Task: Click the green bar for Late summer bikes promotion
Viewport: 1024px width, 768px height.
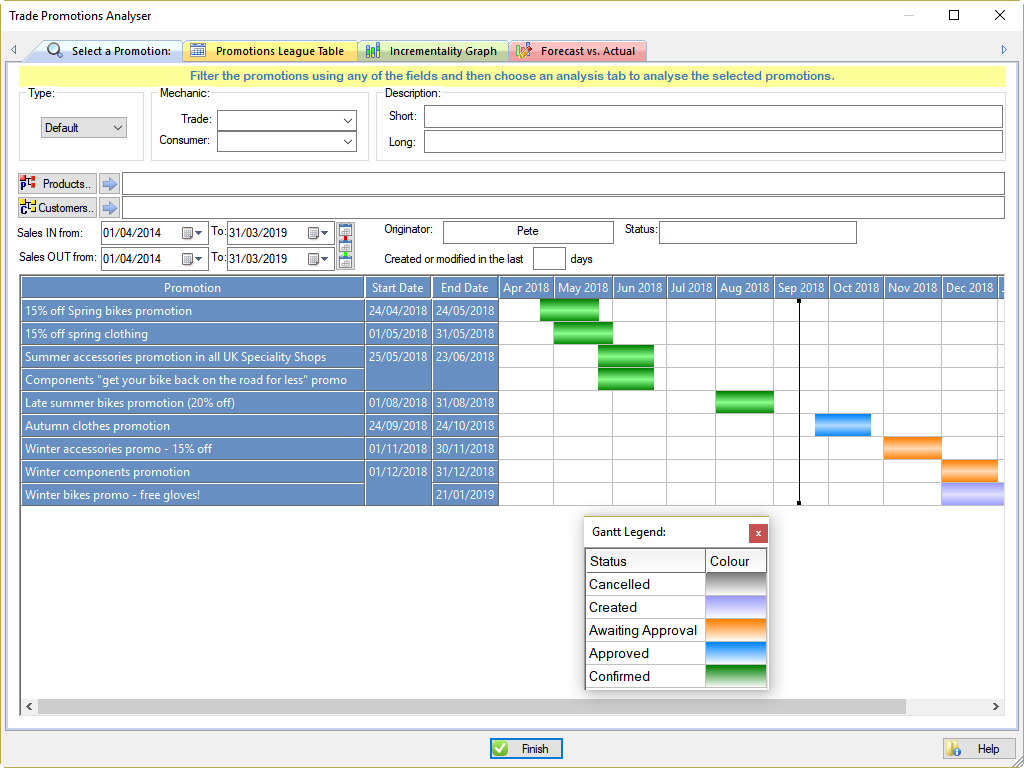Action: point(744,402)
